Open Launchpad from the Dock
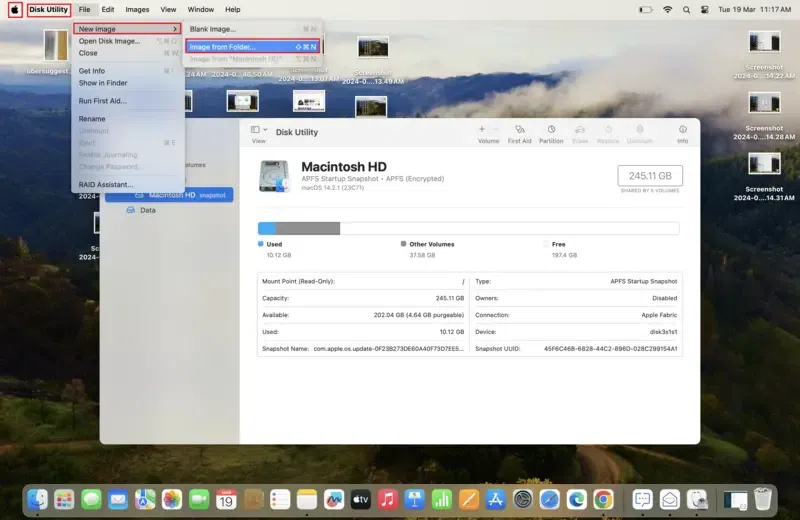The height and width of the screenshot is (520, 800). click(x=64, y=500)
